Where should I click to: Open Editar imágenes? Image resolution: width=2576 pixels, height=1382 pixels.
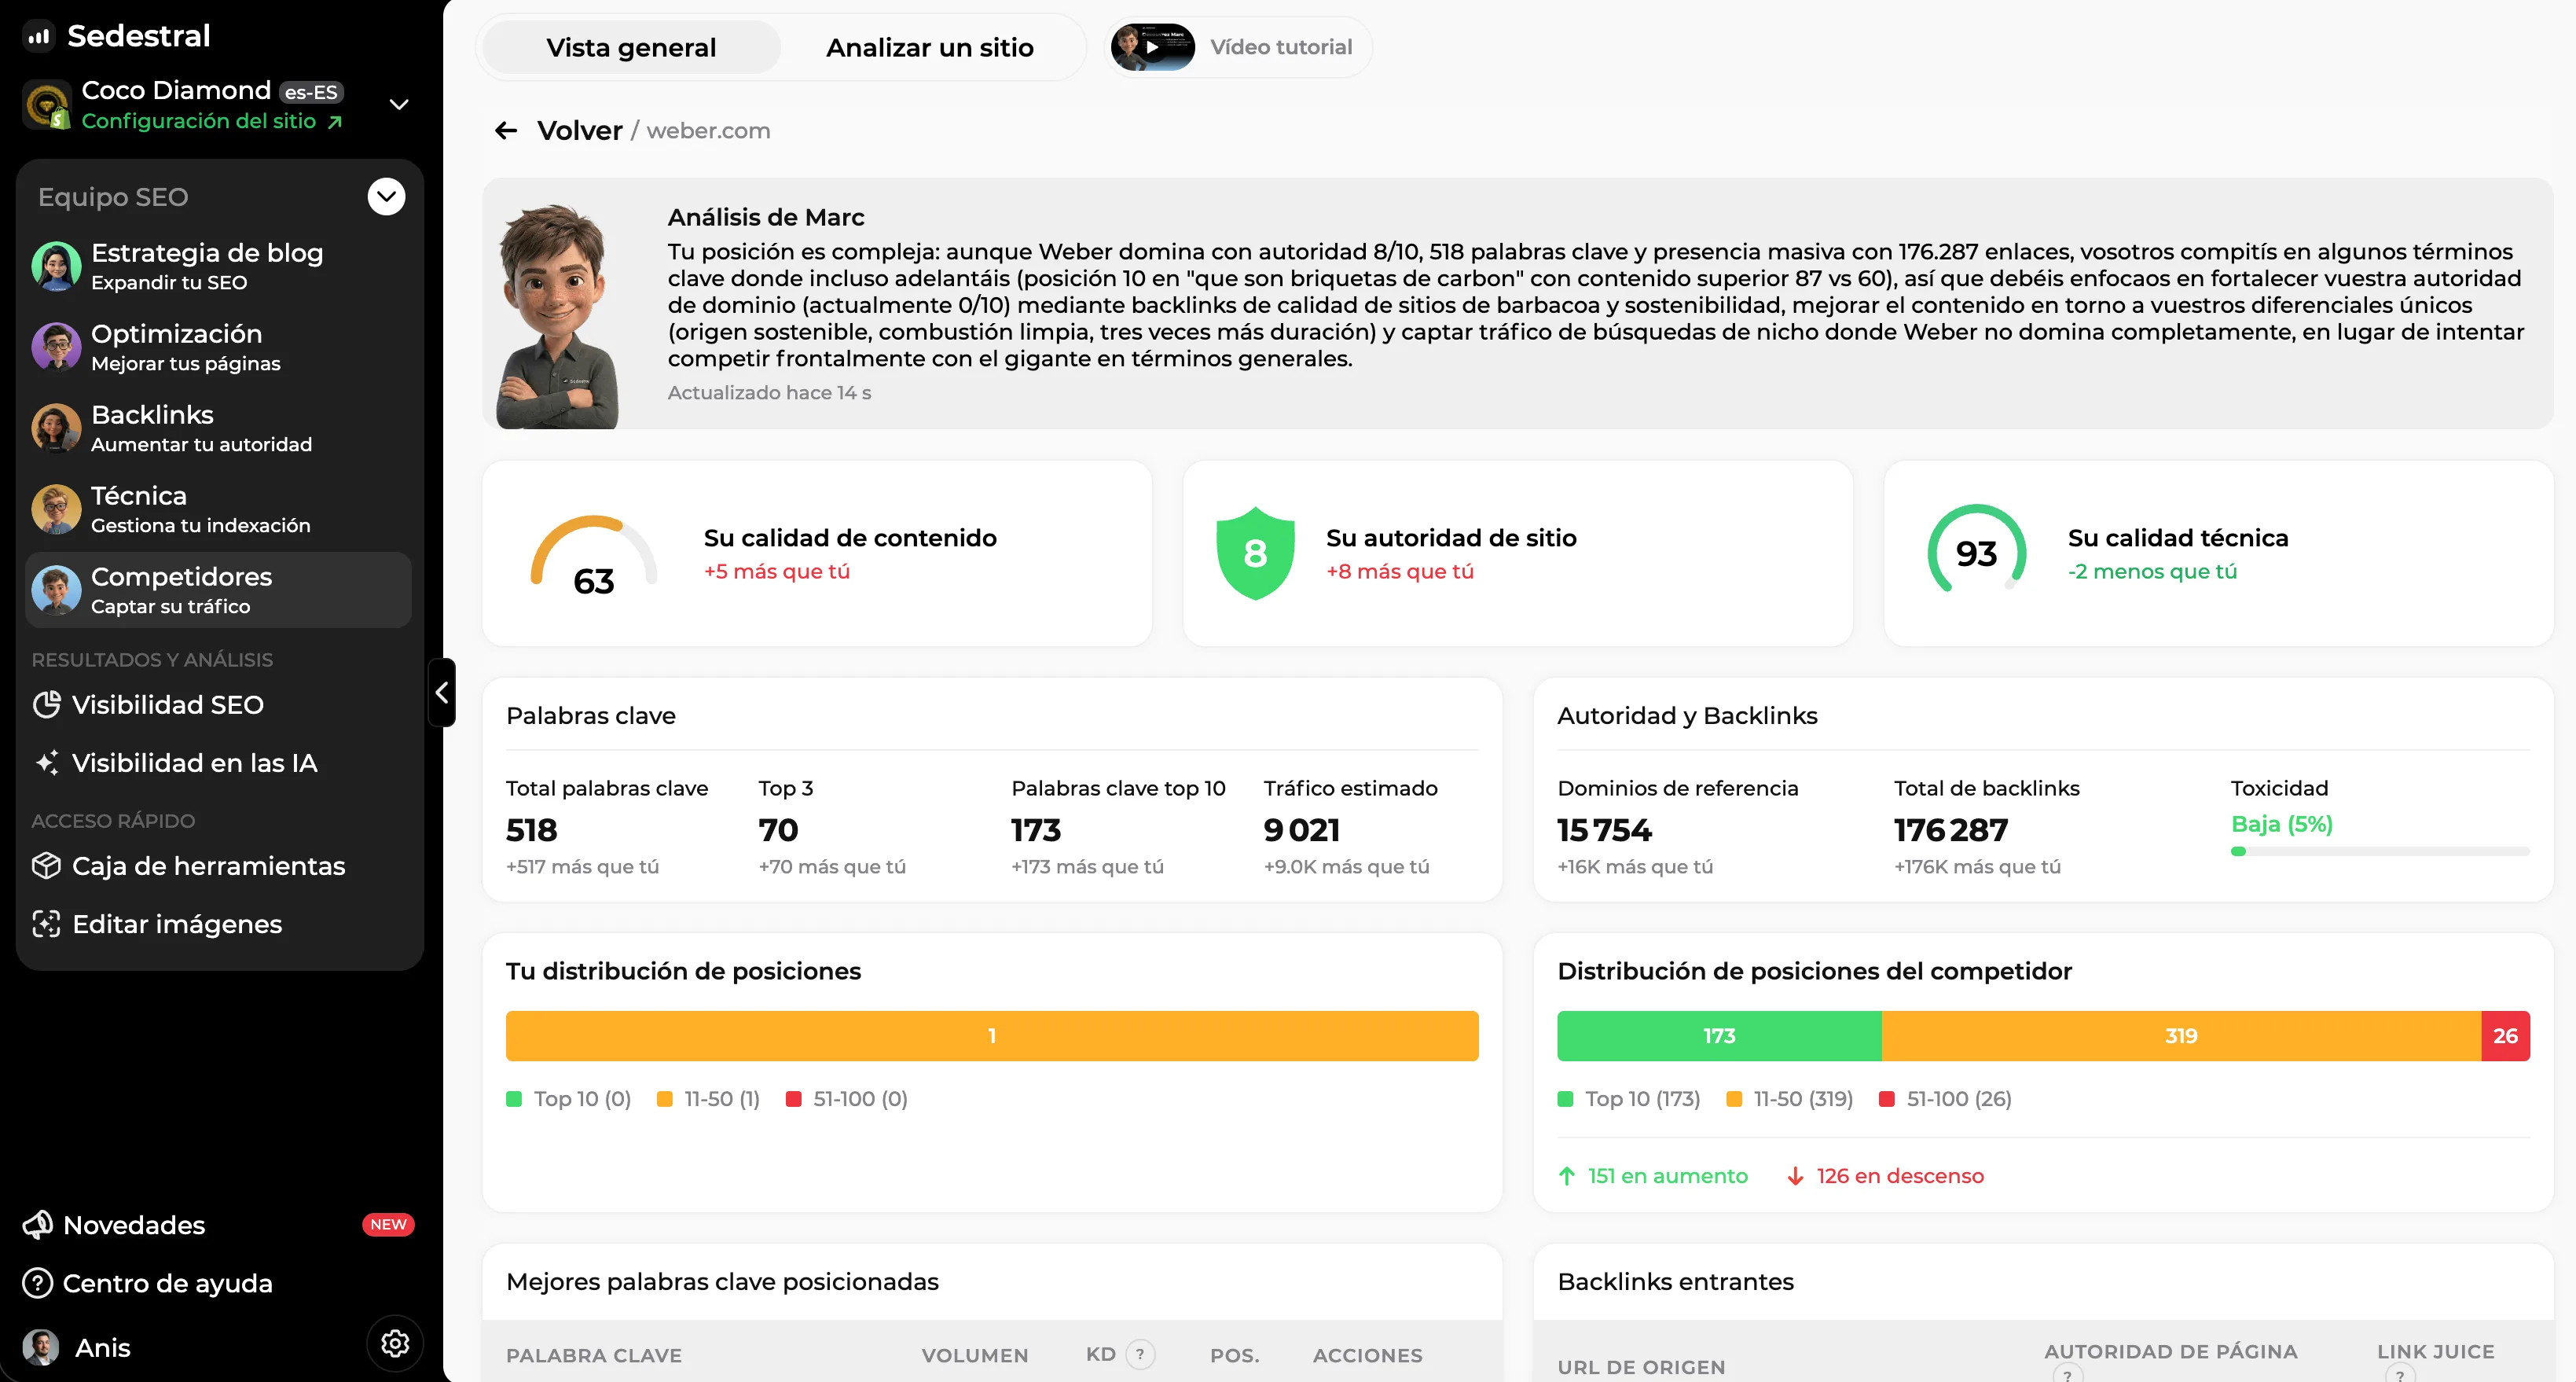click(x=157, y=924)
